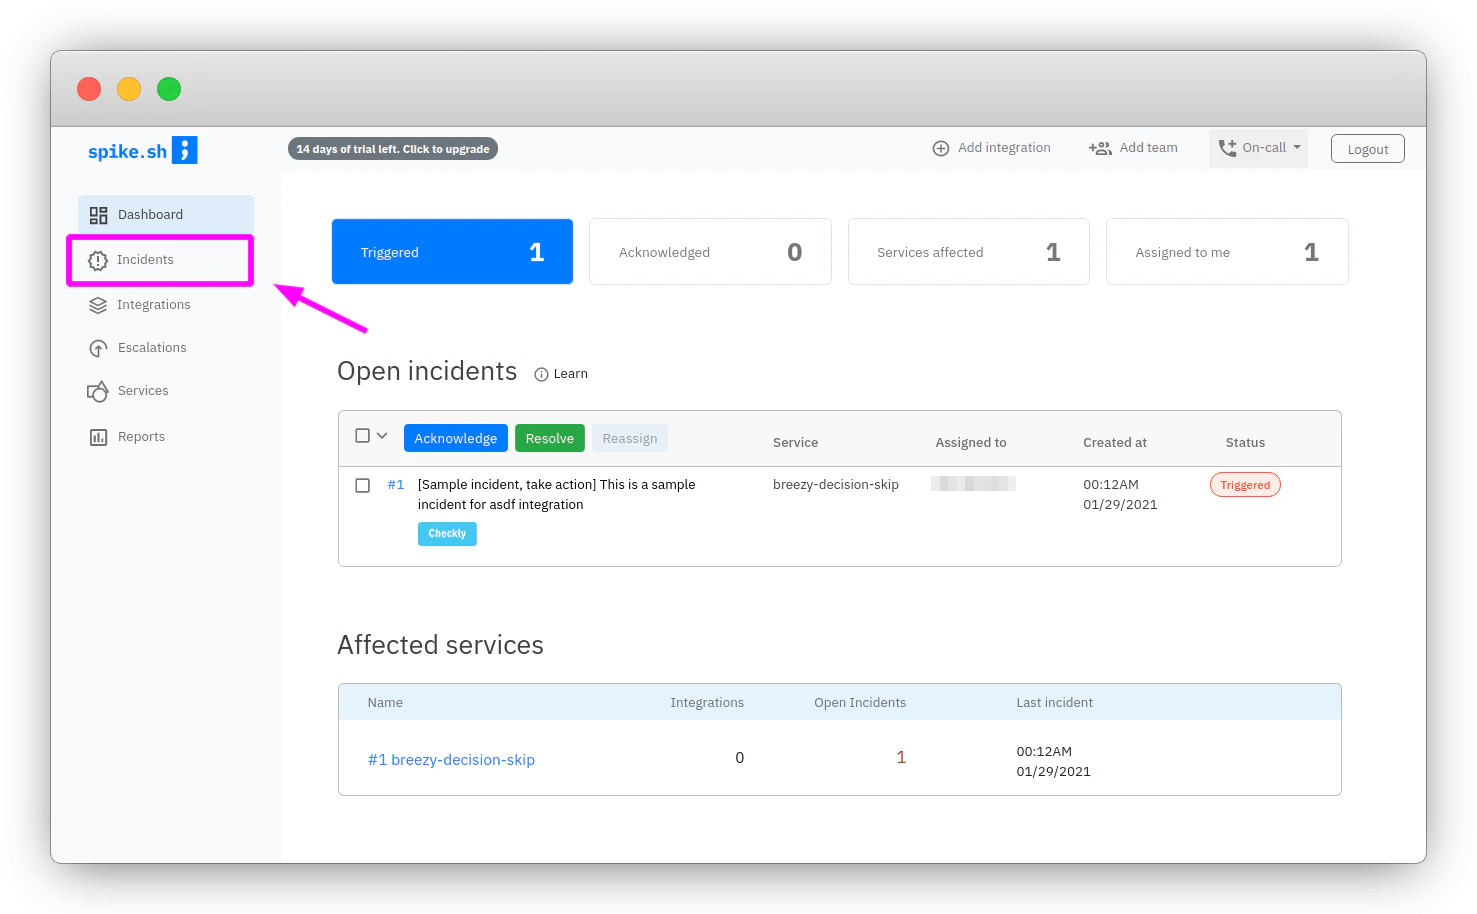Click the affected service last incident date
The width and height of the screenshot is (1477, 914).
pyautogui.click(x=1053, y=772)
